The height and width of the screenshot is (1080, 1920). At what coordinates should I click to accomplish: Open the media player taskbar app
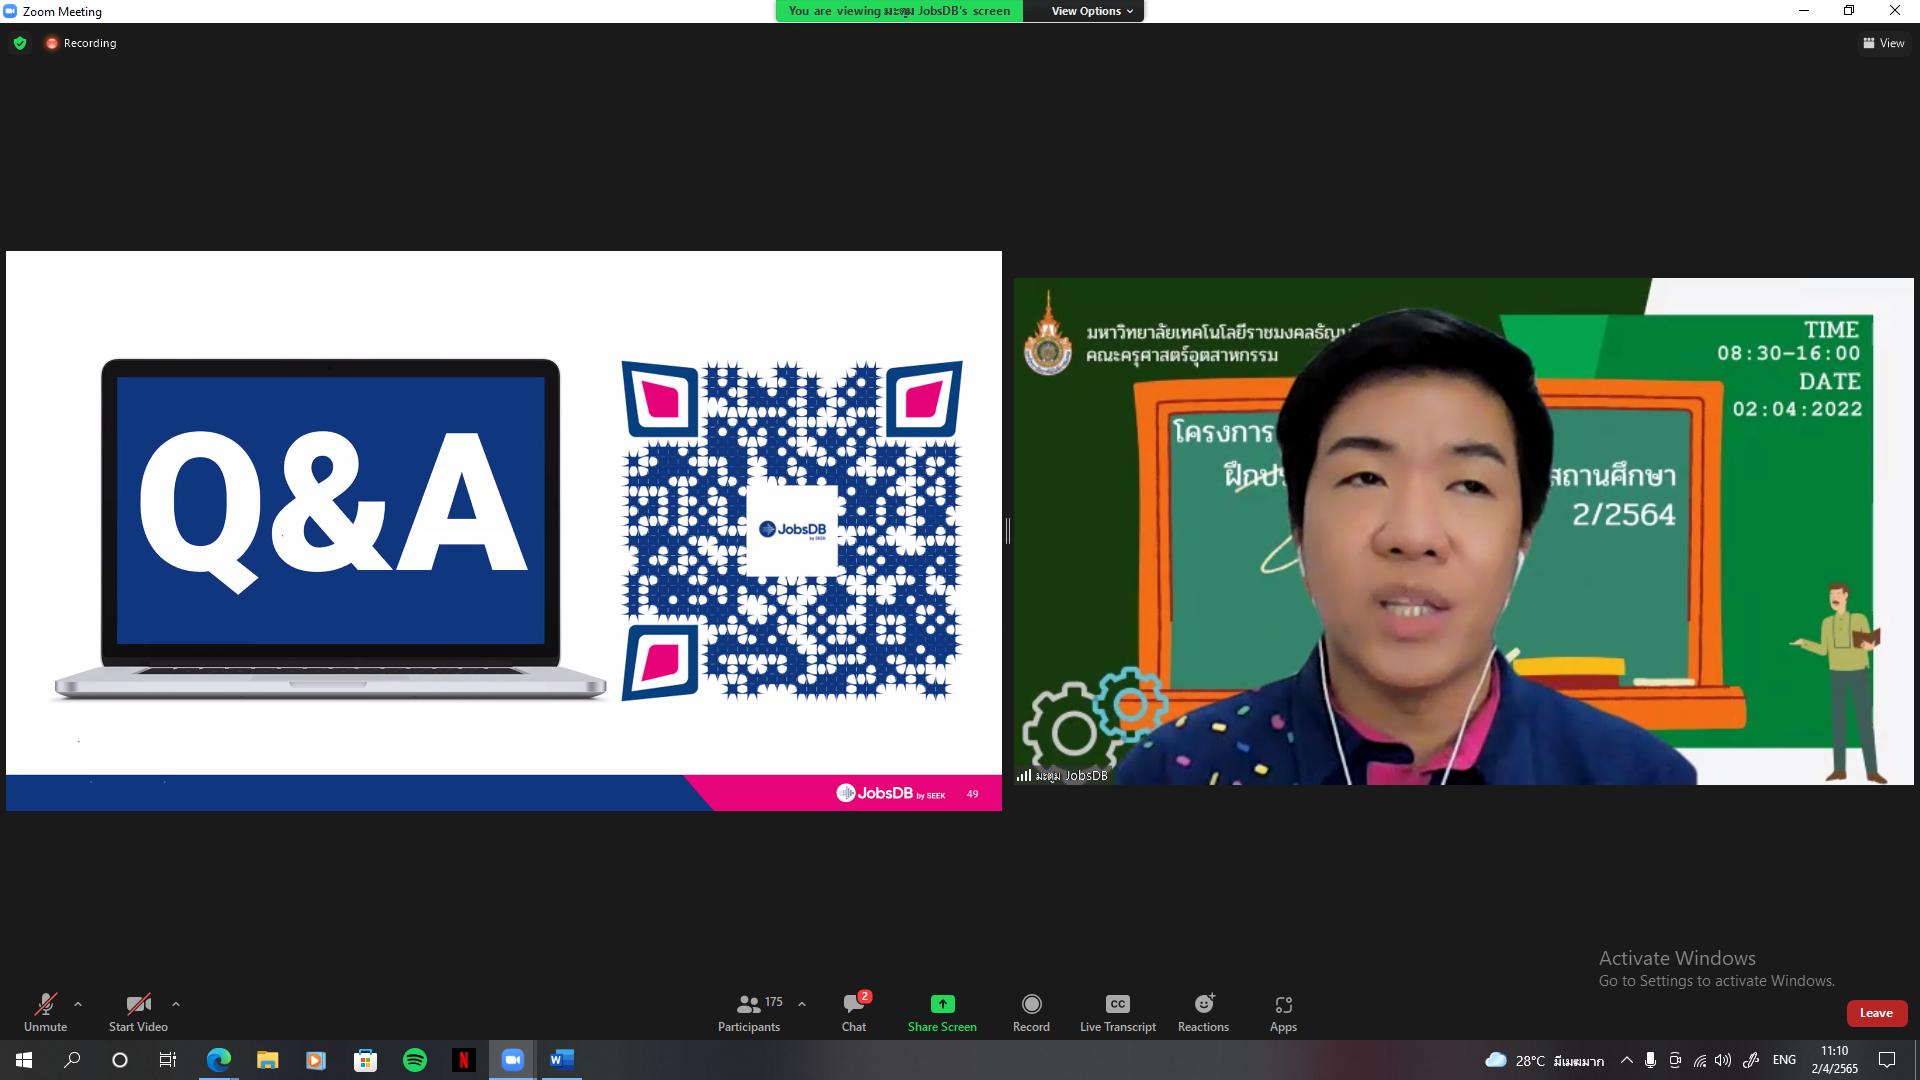click(x=316, y=1060)
